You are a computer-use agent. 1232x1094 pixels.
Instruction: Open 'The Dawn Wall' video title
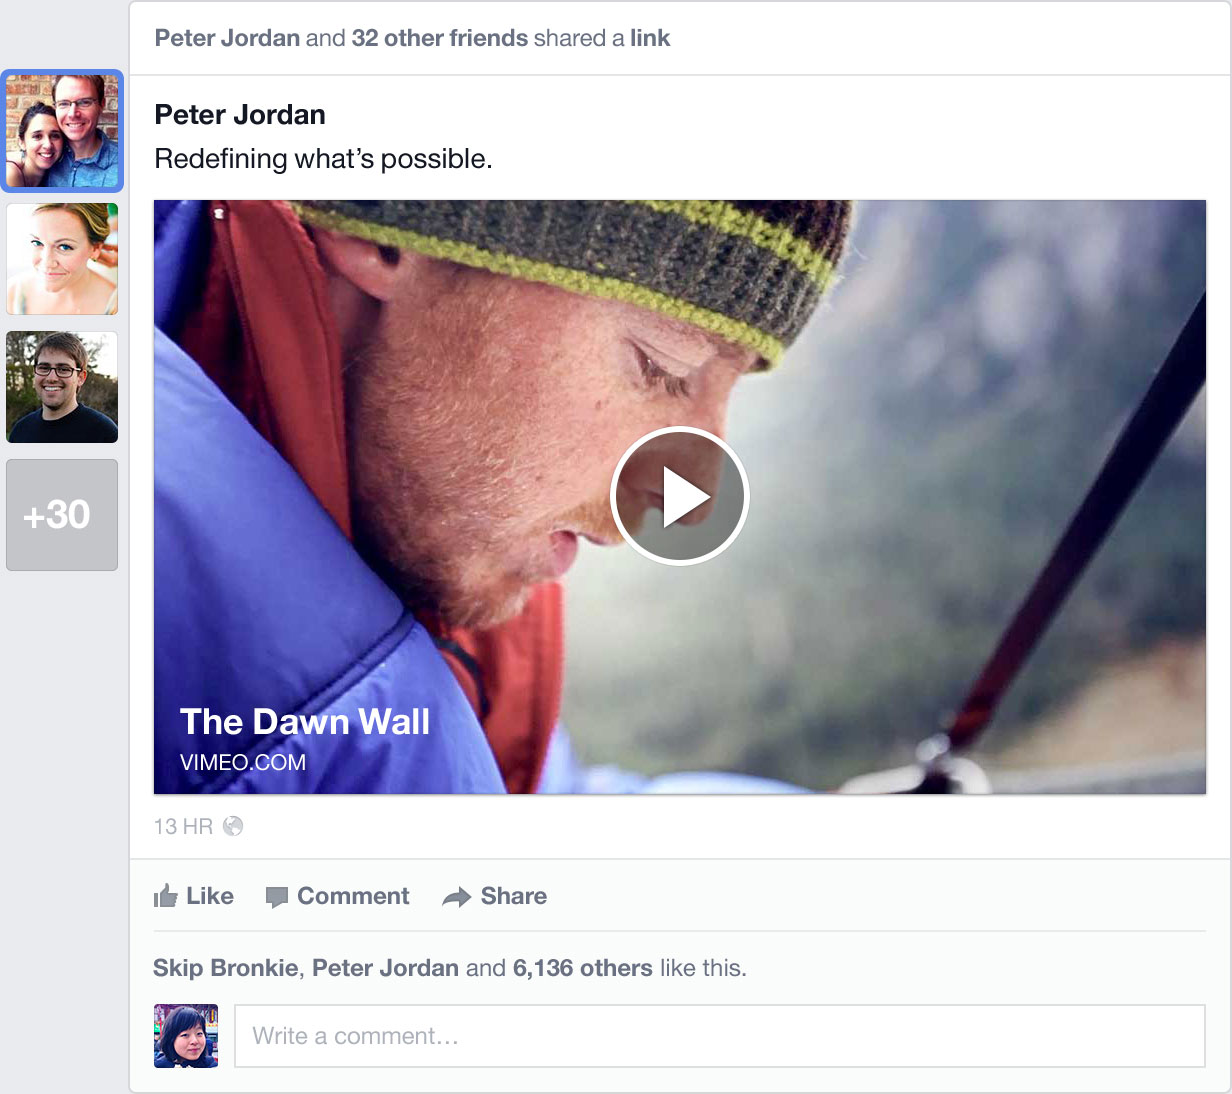pos(305,721)
